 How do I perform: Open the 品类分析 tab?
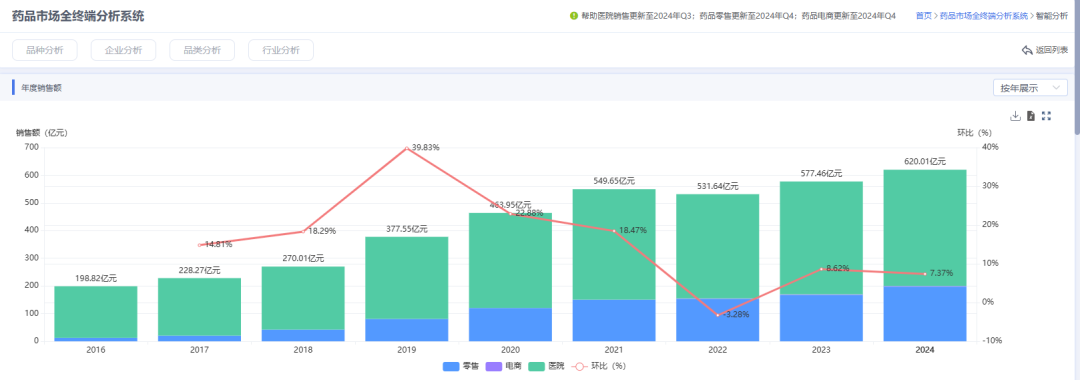point(202,50)
